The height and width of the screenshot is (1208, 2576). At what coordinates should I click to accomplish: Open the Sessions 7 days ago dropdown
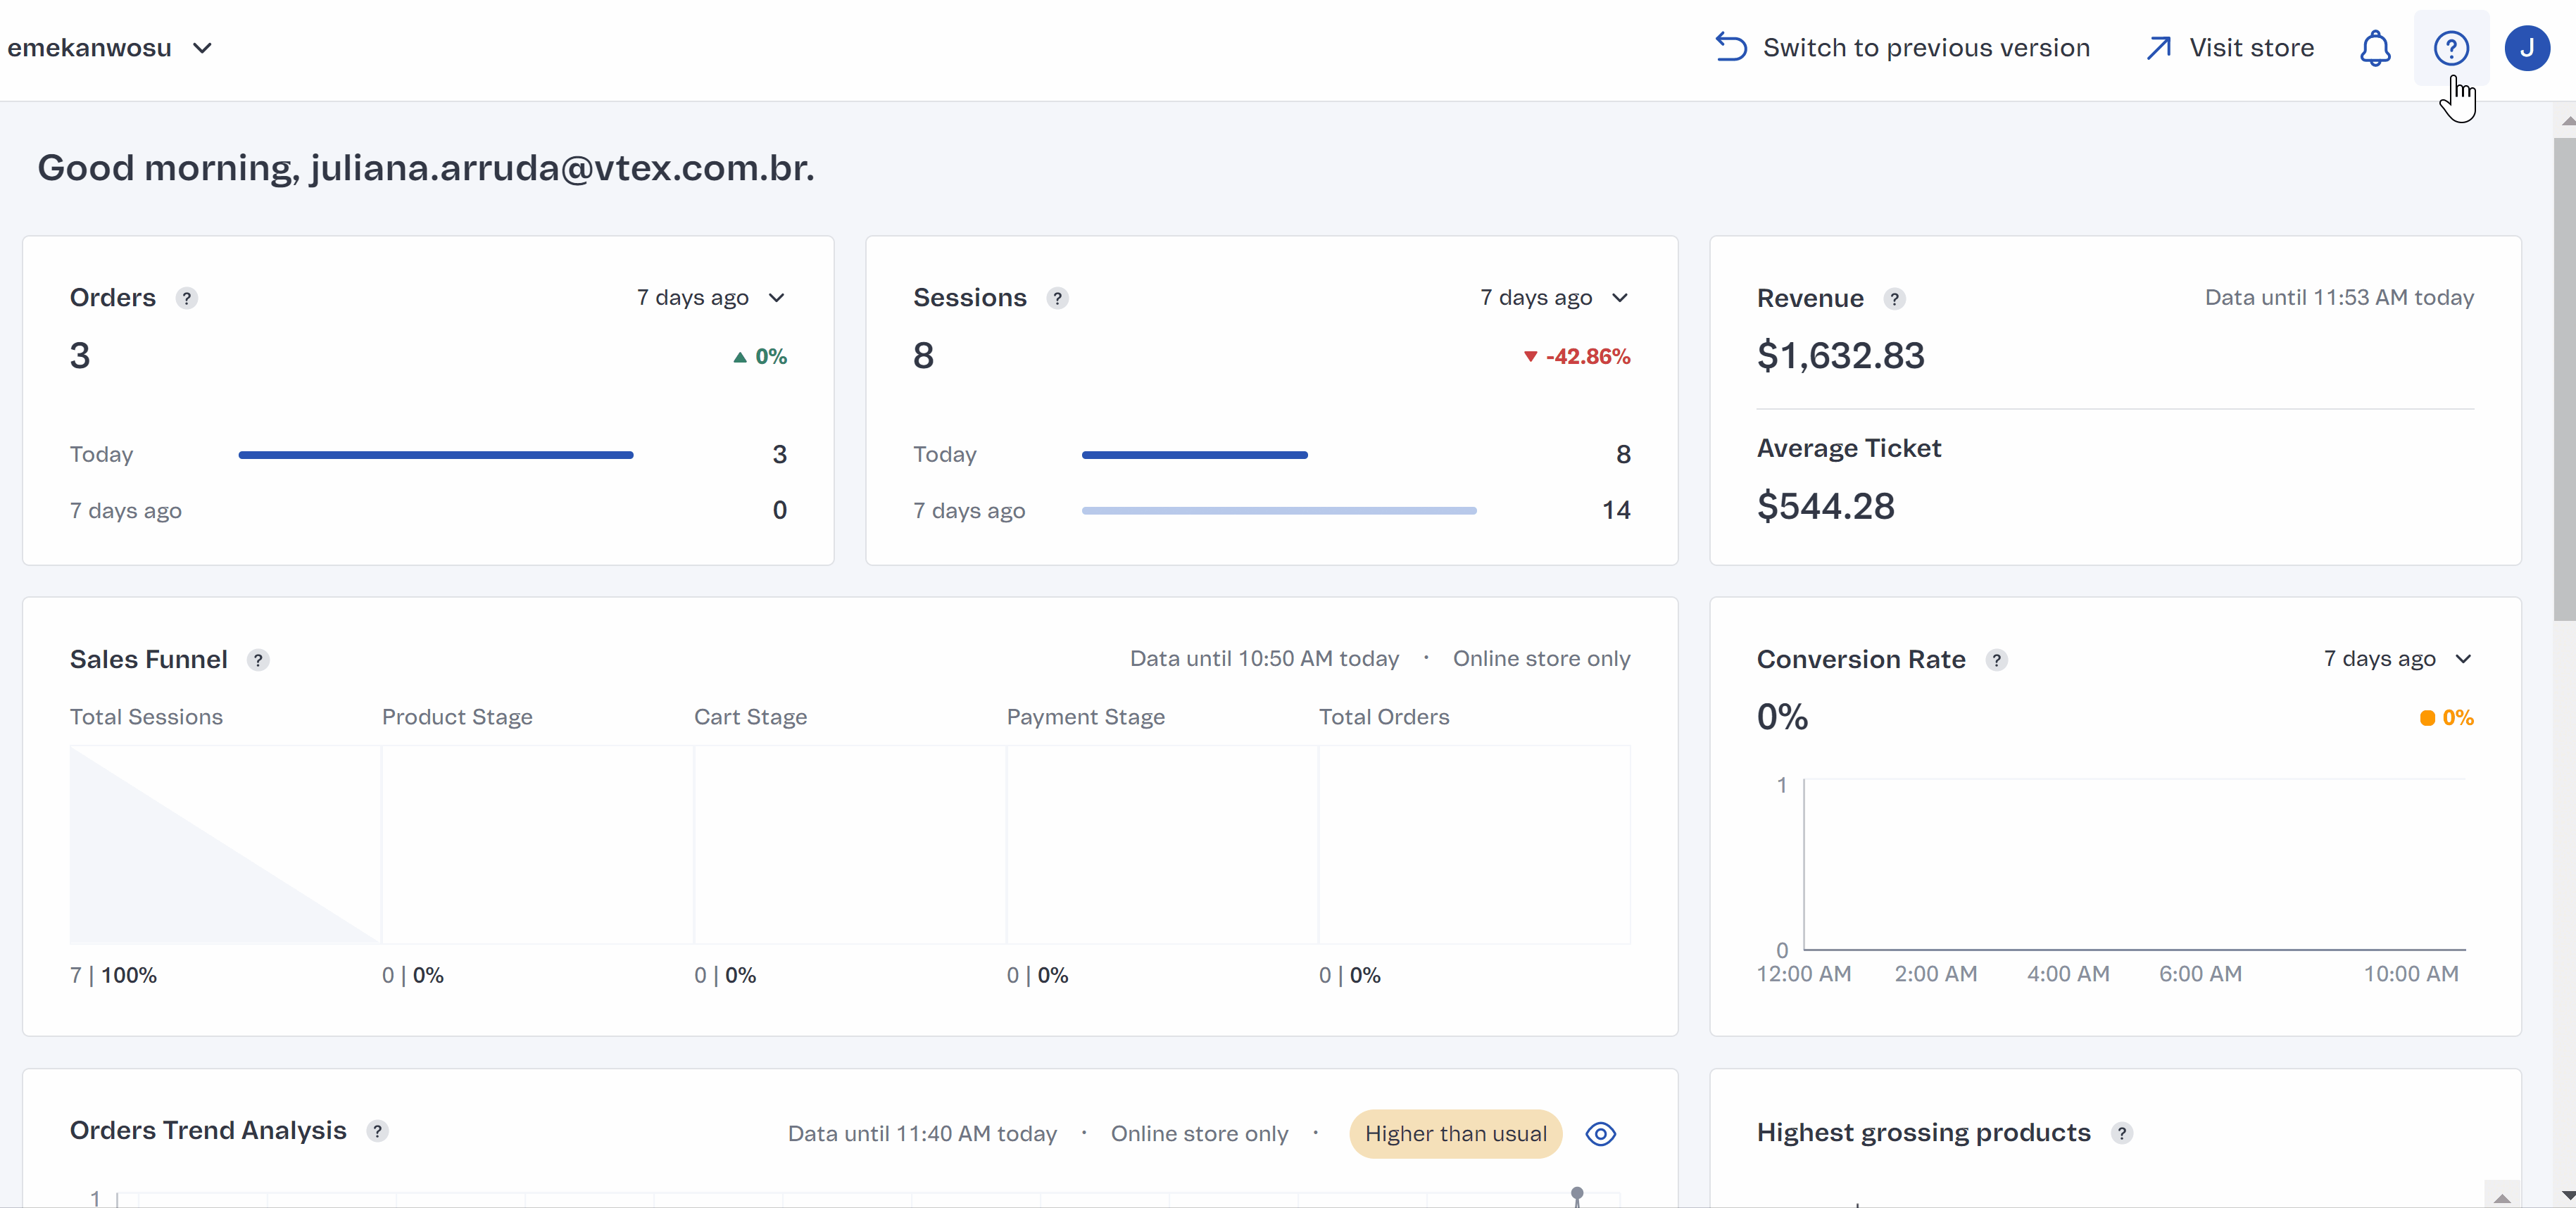tap(1554, 298)
